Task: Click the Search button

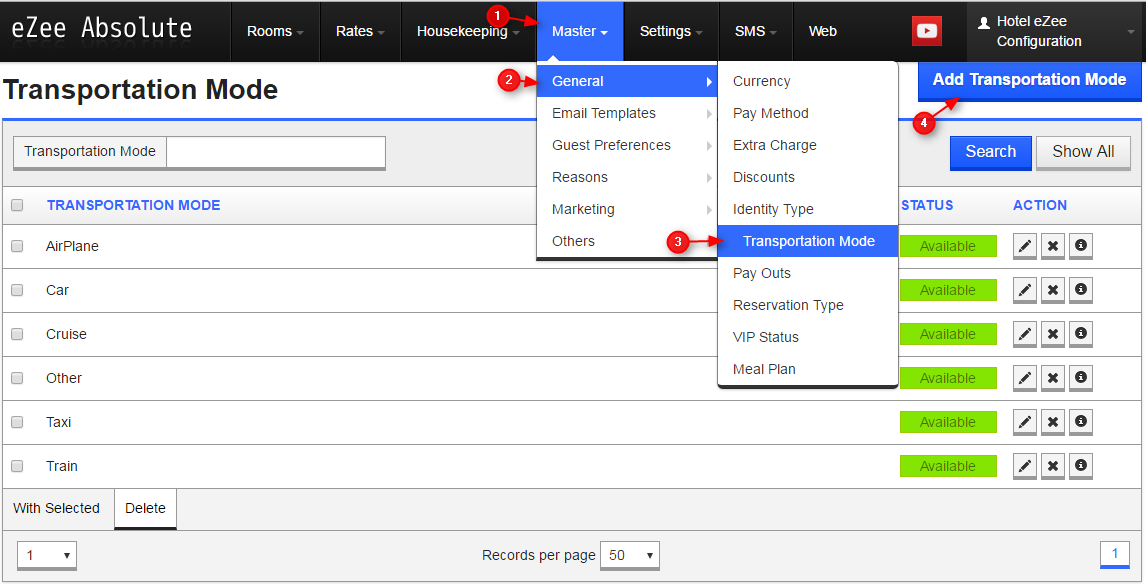Action: click(990, 152)
